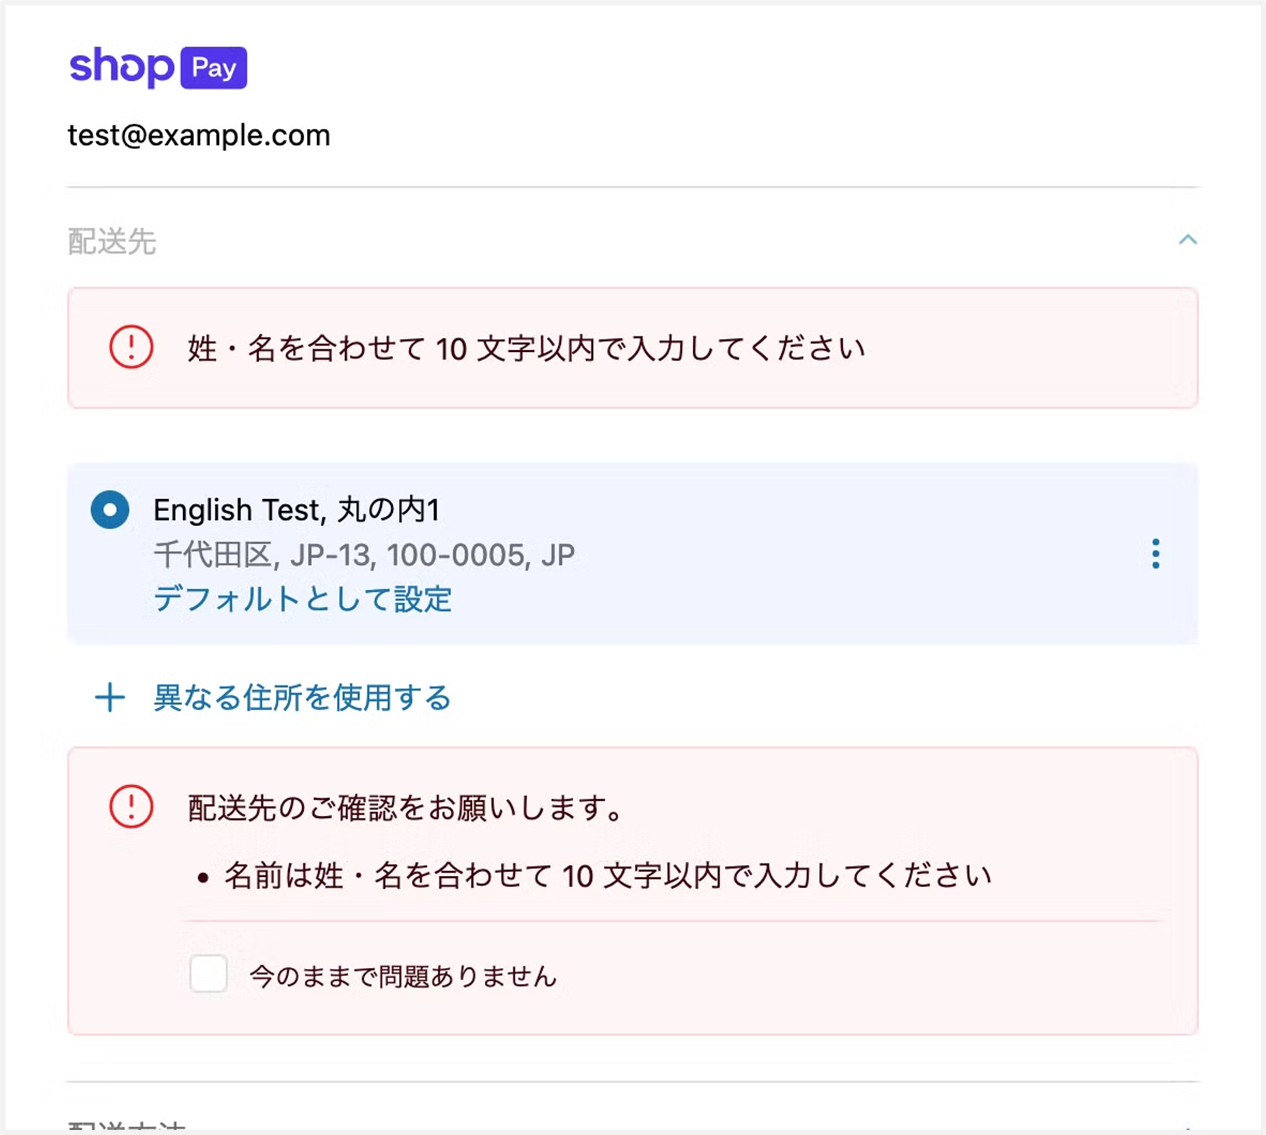Click the top 10 文字以内 error message text
This screenshot has width=1266, height=1135.
[x=526, y=348]
